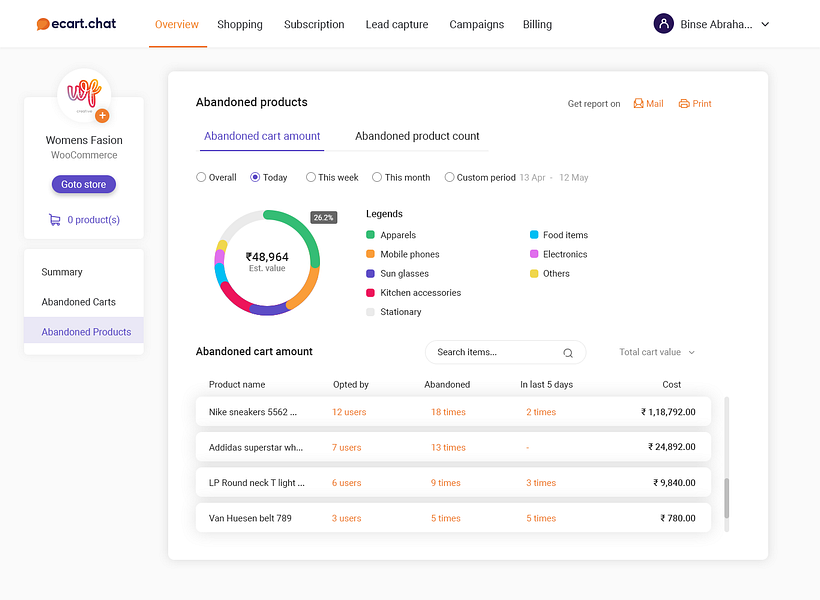Screen dimensions: 820x600
Task: Select the Today radio button
Action: (255, 177)
